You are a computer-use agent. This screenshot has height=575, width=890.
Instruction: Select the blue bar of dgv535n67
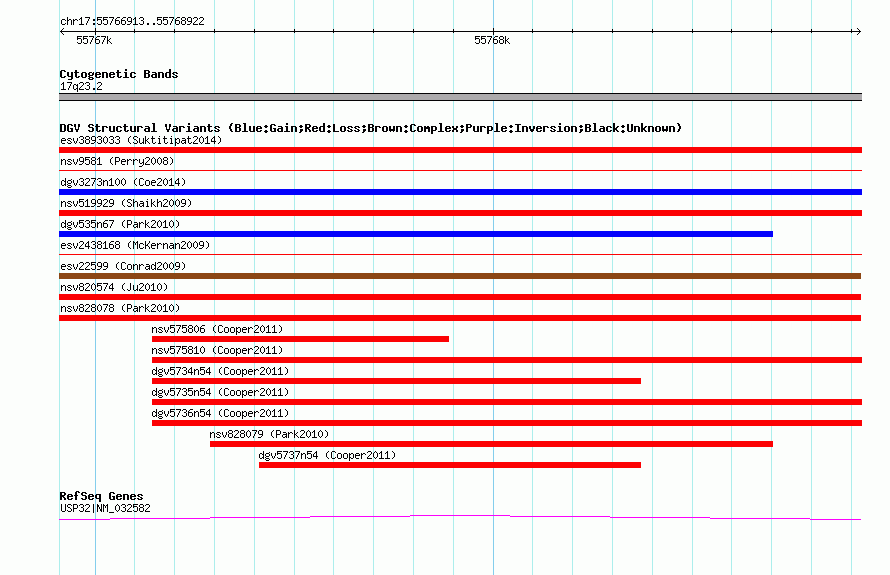(x=416, y=234)
